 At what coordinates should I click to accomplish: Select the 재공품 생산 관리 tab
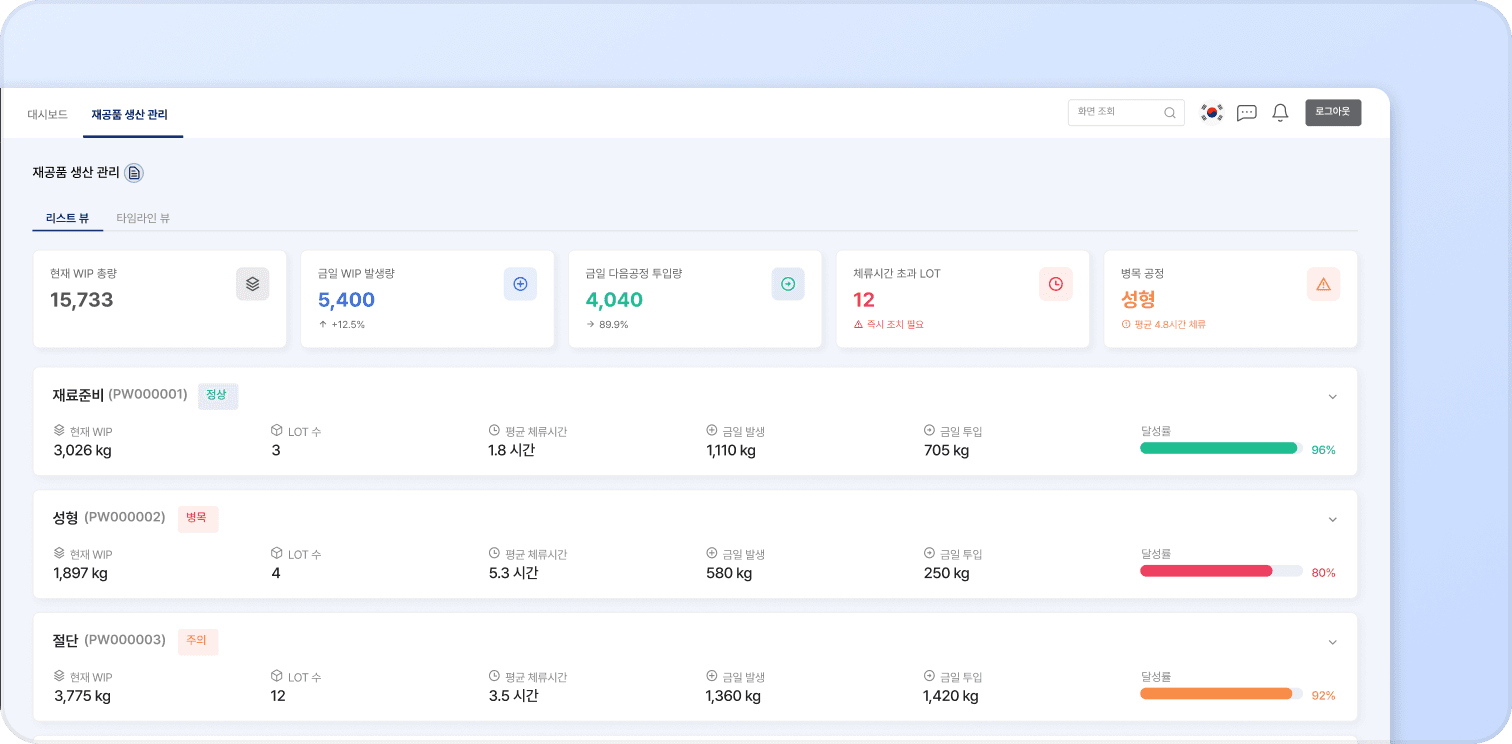130,114
